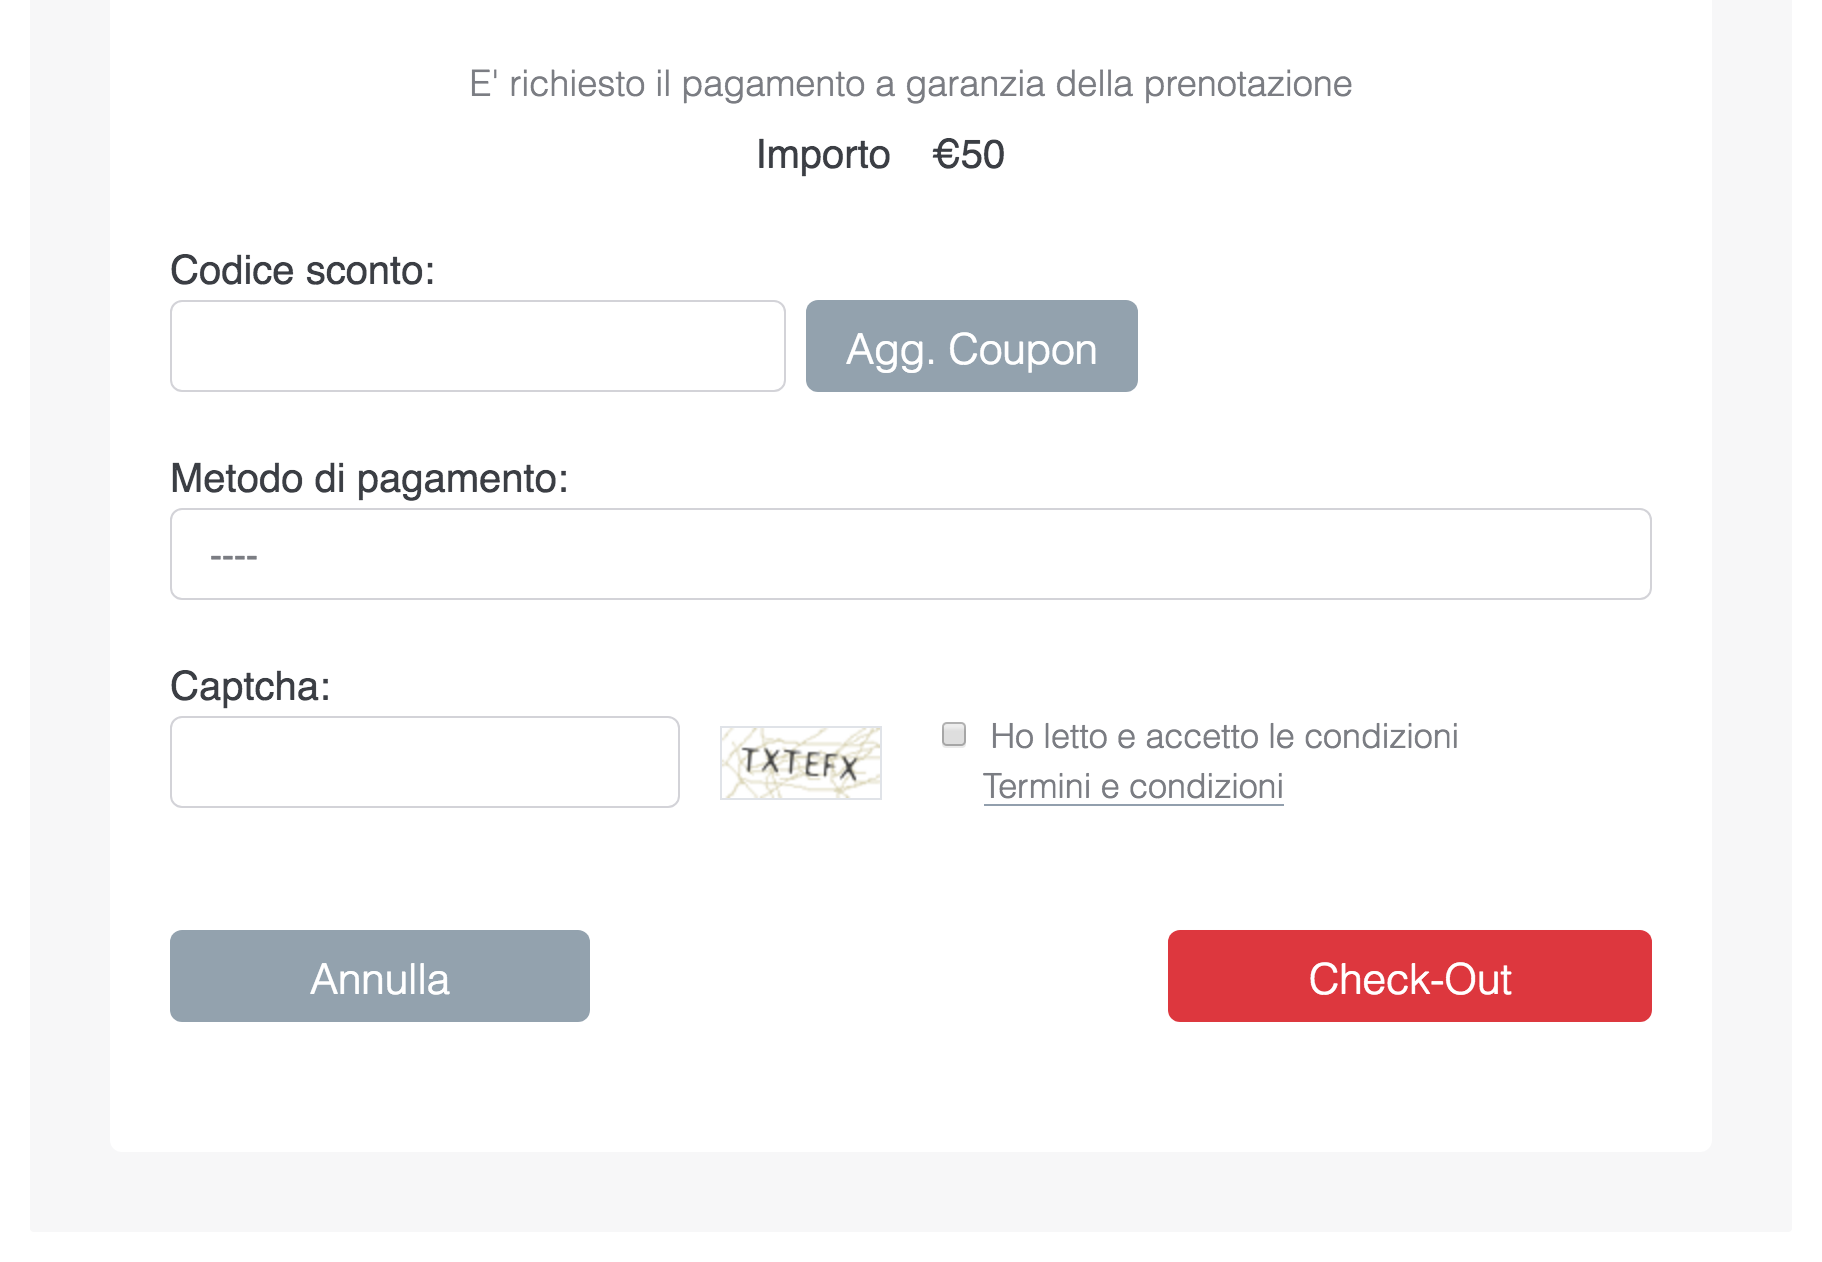
Task: Tick the accept conditions checkbox
Action: (954, 735)
